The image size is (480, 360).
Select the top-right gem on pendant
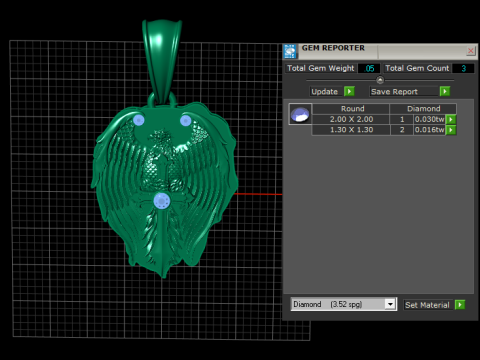(186, 120)
